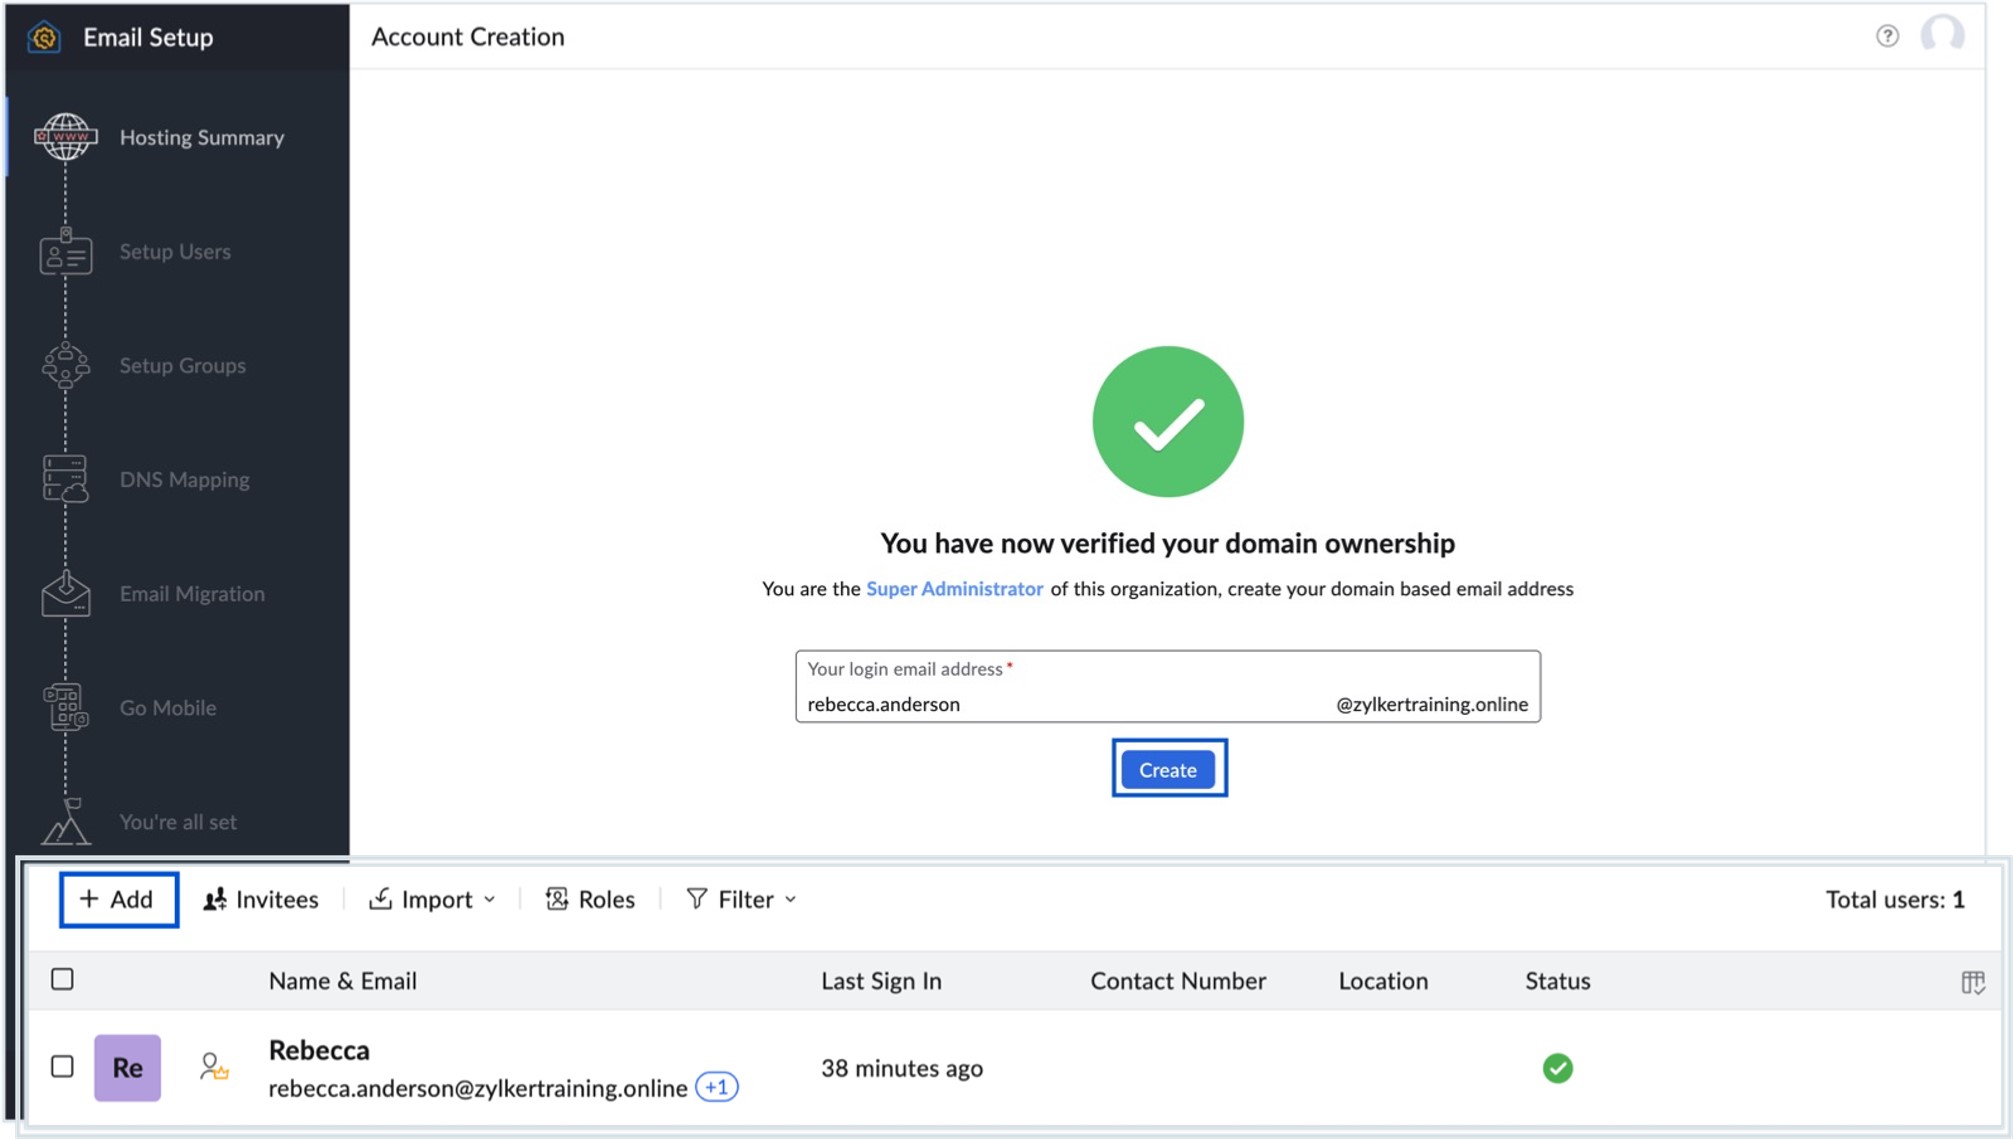This screenshot has height=1140, width=2014.
Task: Click rebecca.anderson@zylkertraining.online email text
Action: click(478, 1088)
